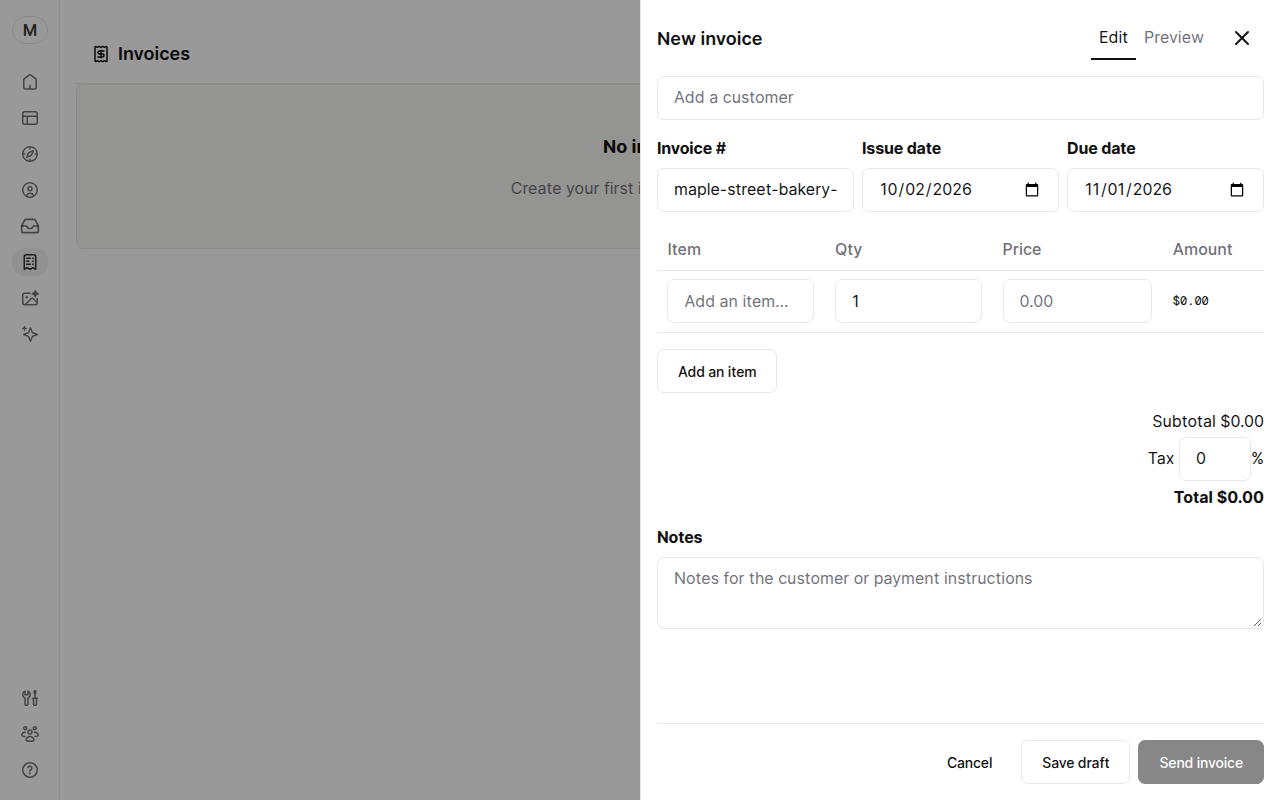Open the compass icon in the sidebar
1280x800 pixels.
(x=30, y=154)
